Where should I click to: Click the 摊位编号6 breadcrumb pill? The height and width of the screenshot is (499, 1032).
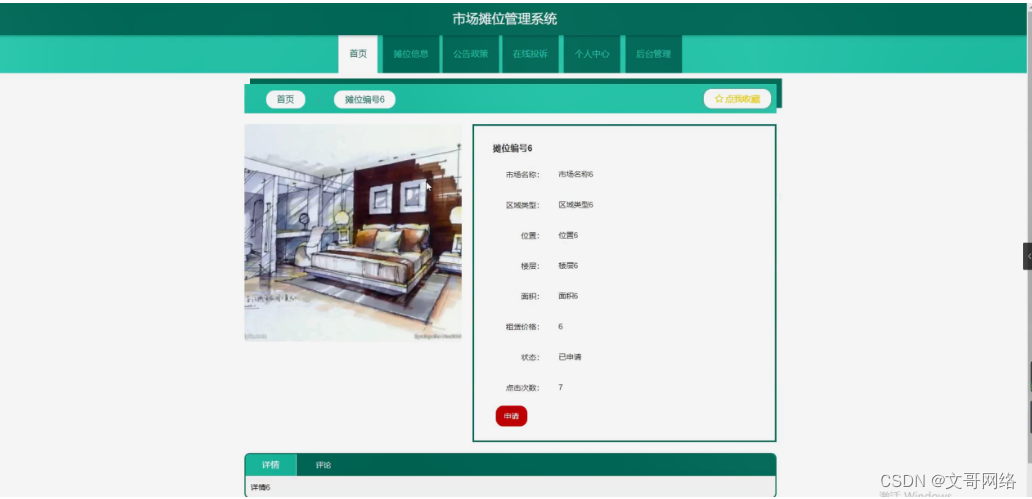365,99
